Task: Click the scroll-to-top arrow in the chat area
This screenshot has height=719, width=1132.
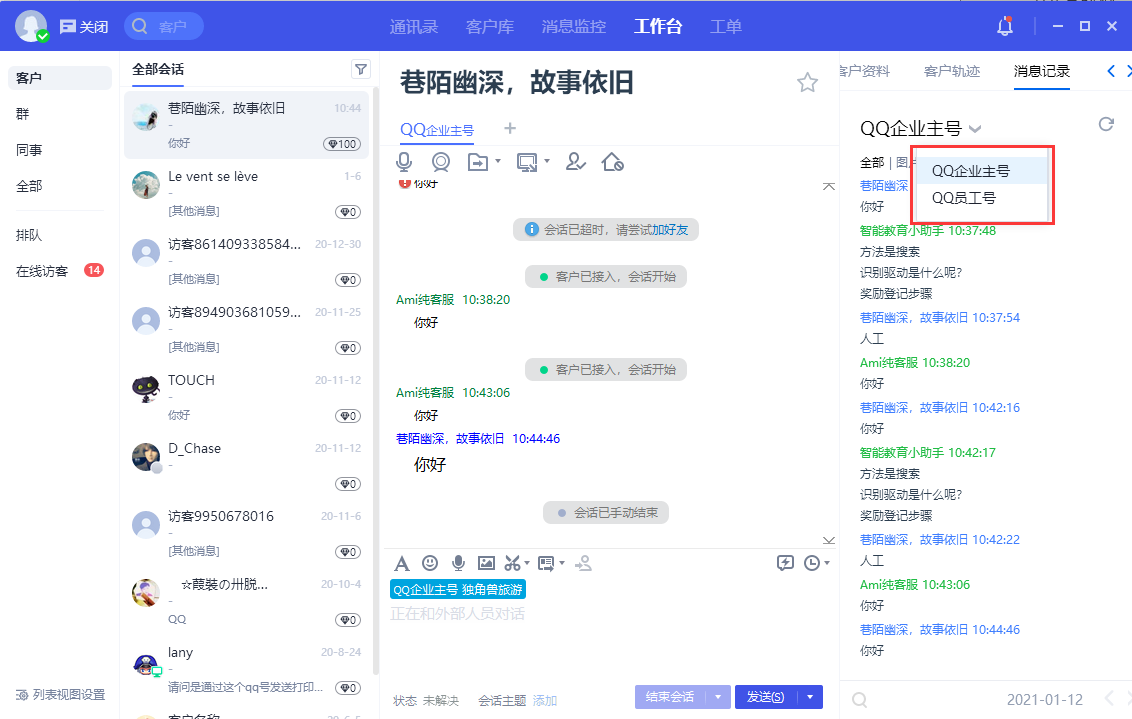Action: (829, 186)
